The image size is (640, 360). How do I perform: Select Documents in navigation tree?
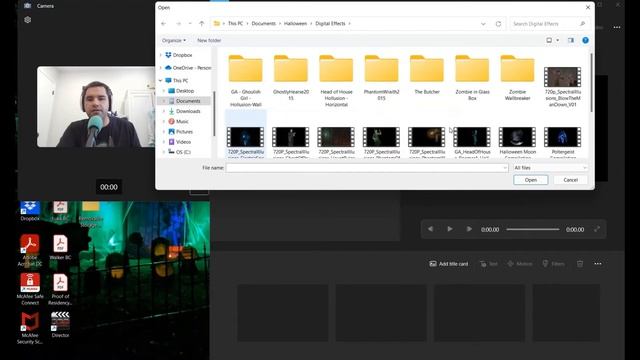click(x=188, y=101)
